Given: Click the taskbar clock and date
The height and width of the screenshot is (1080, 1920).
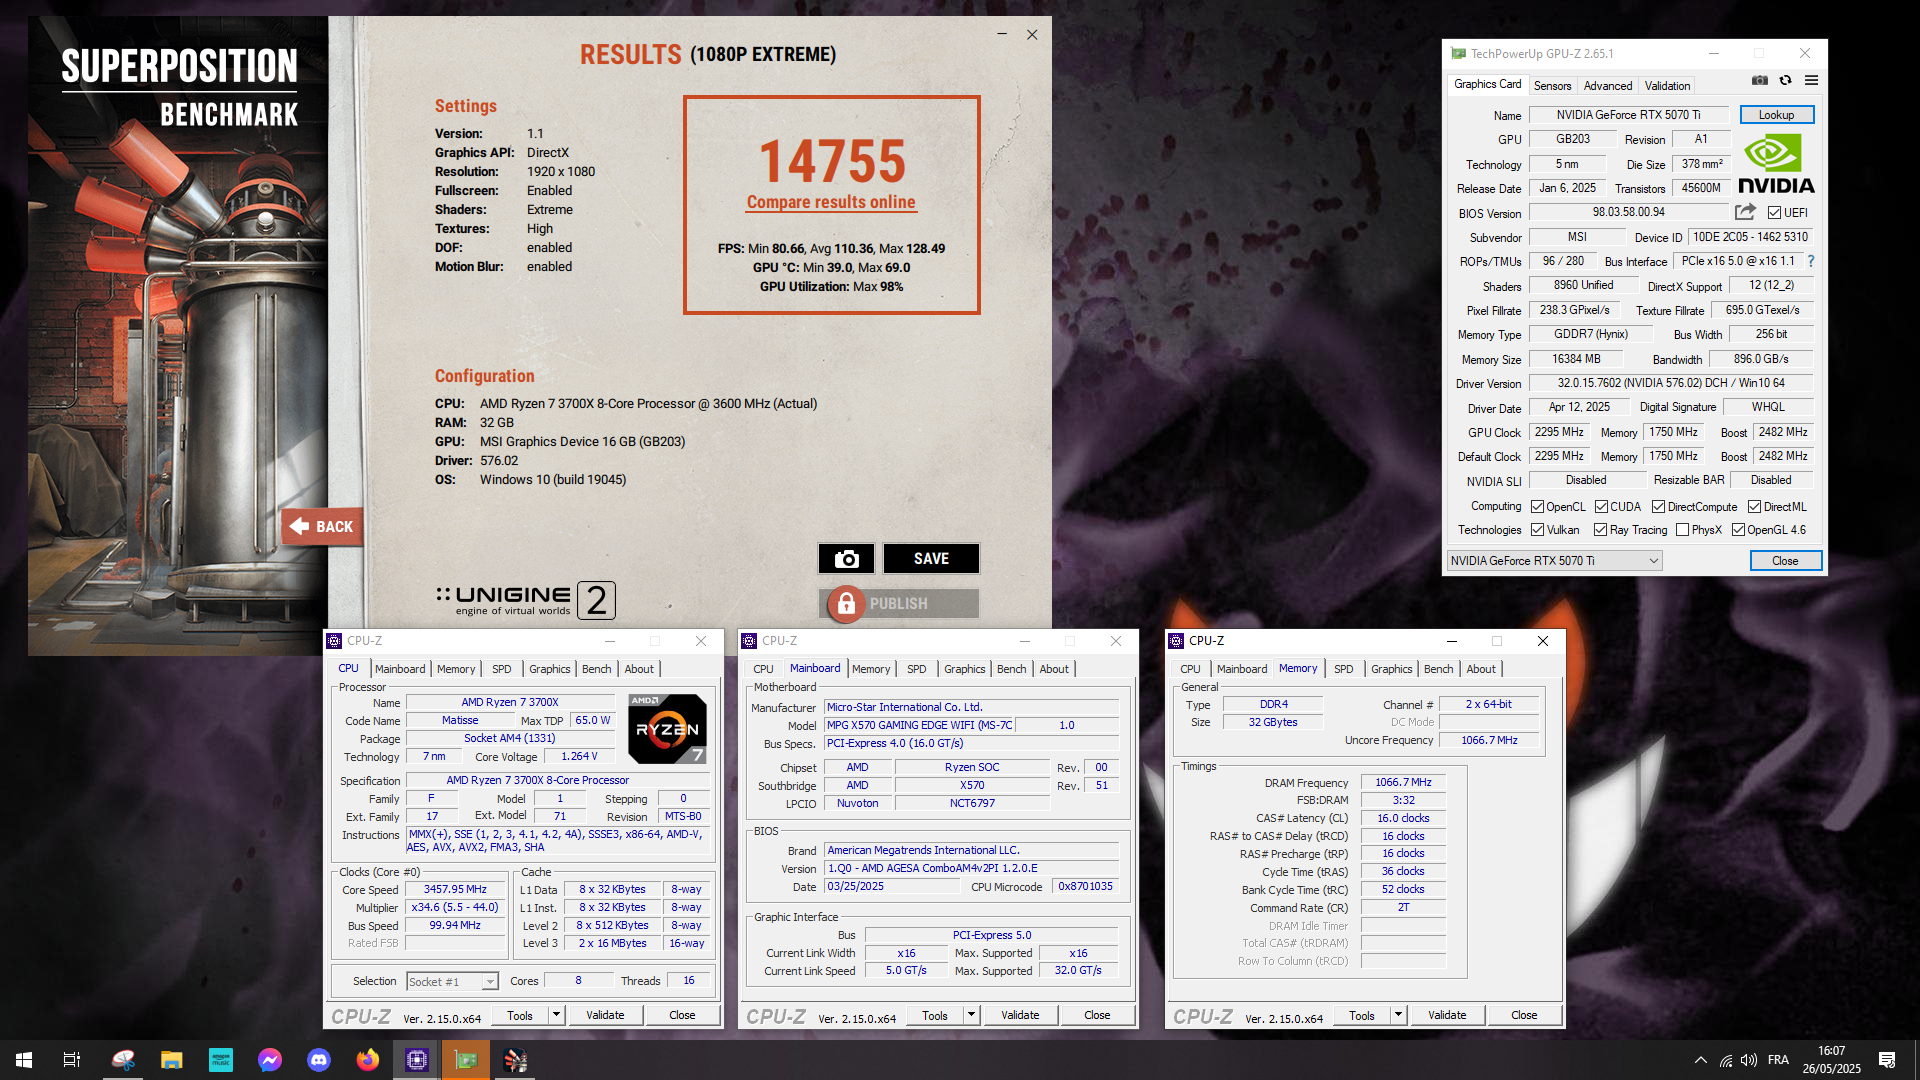Looking at the screenshot, I should click(1832, 1060).
